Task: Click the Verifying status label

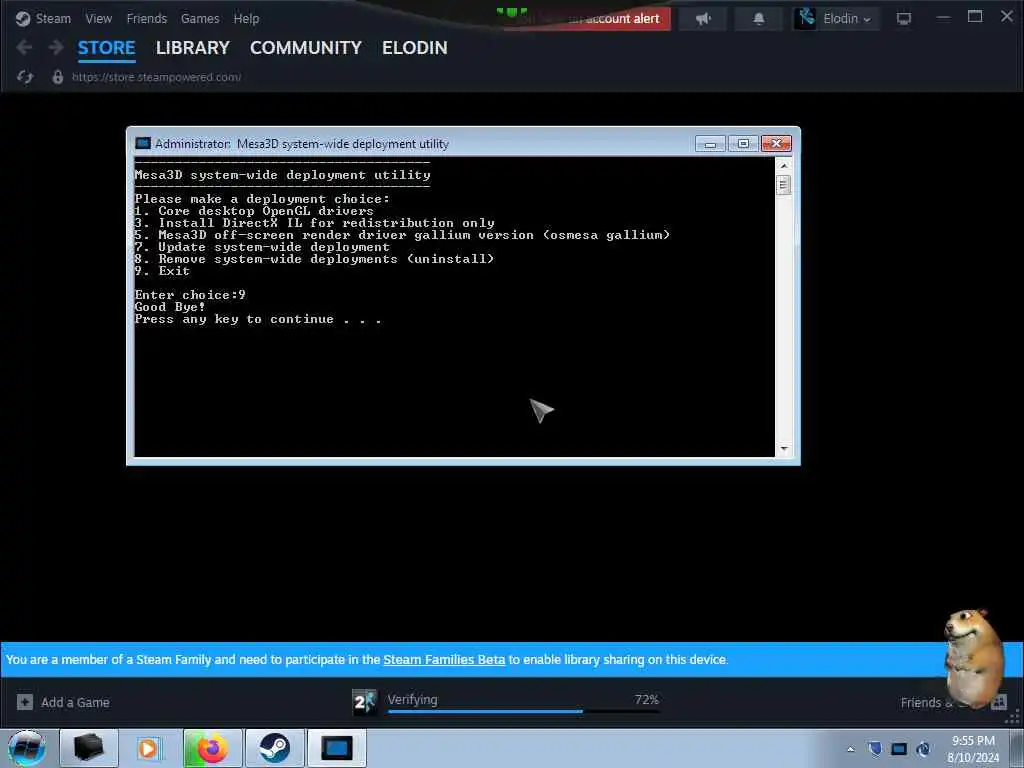Action: coord(413,699)
